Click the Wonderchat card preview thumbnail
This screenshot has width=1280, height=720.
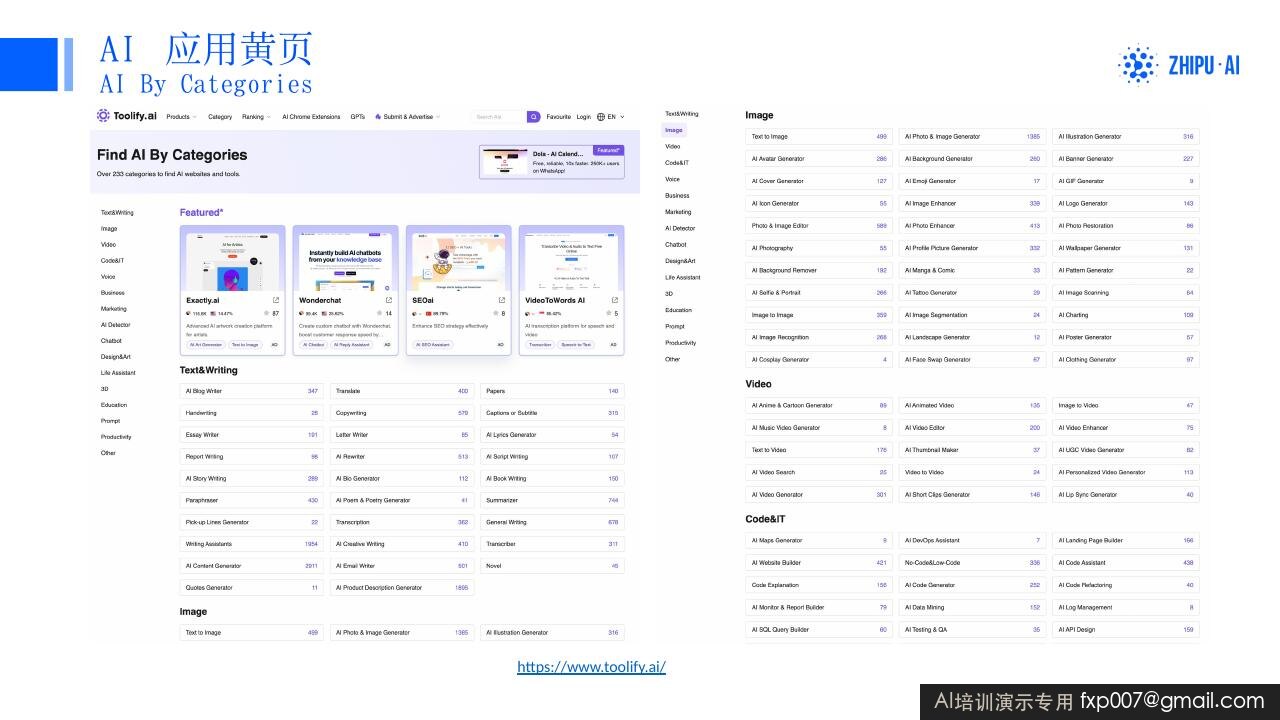coord(346,262)
